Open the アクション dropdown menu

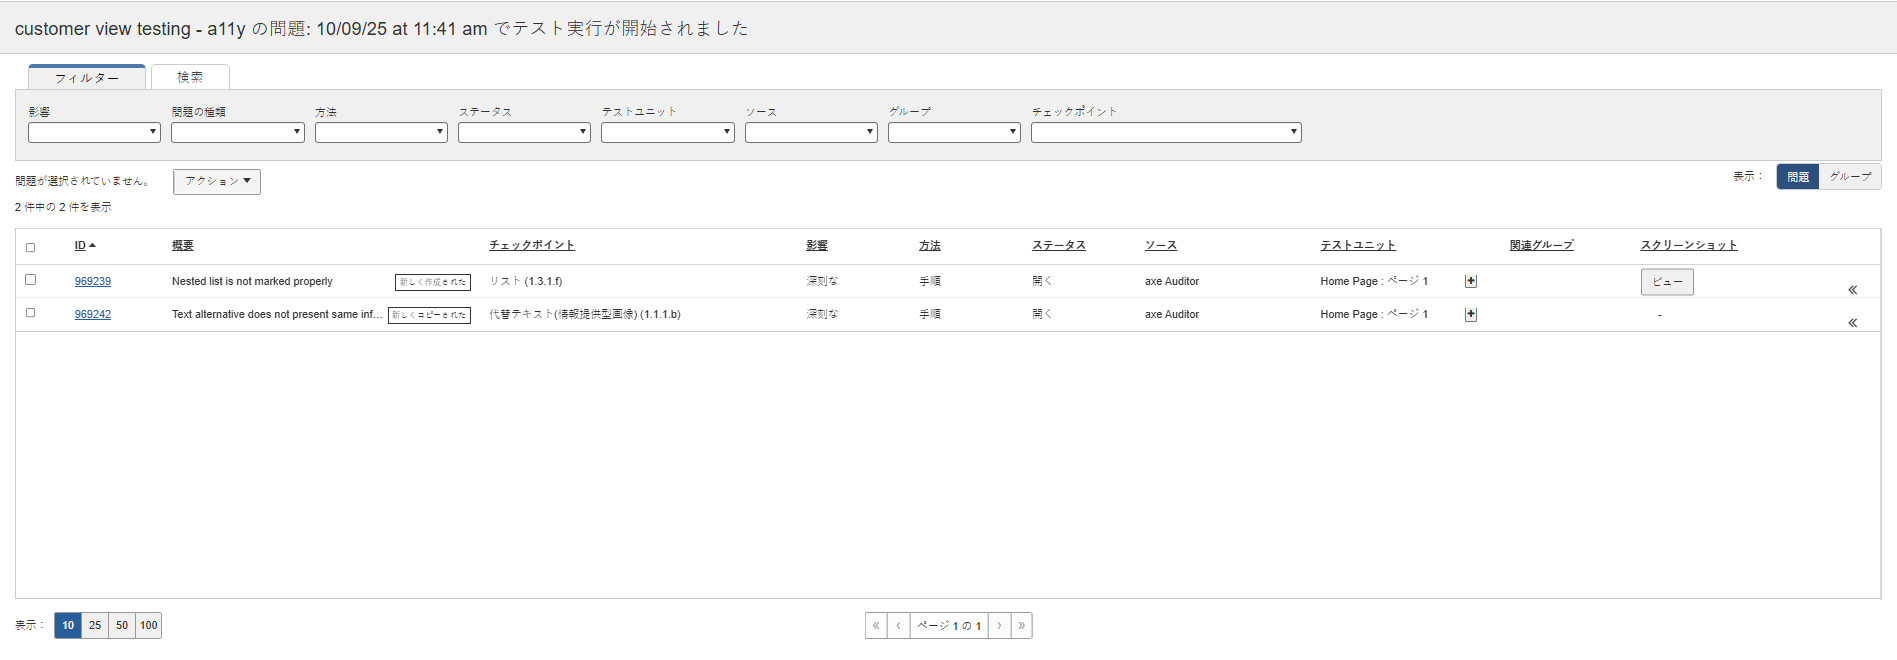click(x=217, y=182)
